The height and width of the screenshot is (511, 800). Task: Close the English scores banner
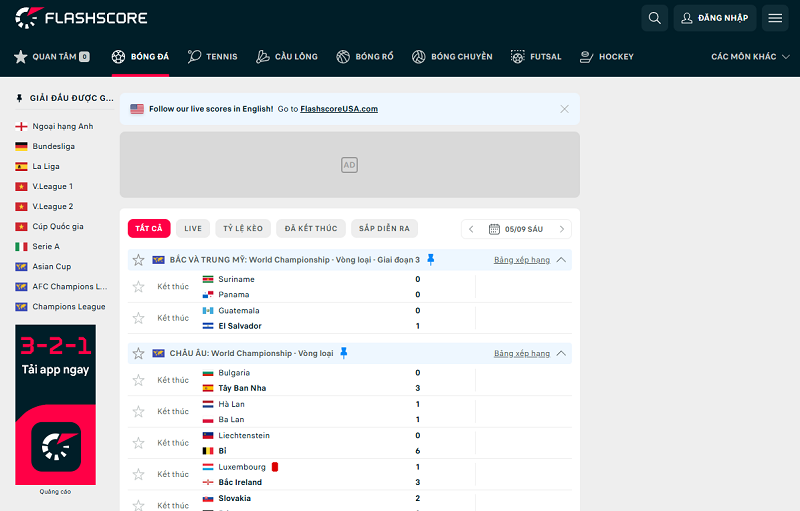tap(564, 109)
